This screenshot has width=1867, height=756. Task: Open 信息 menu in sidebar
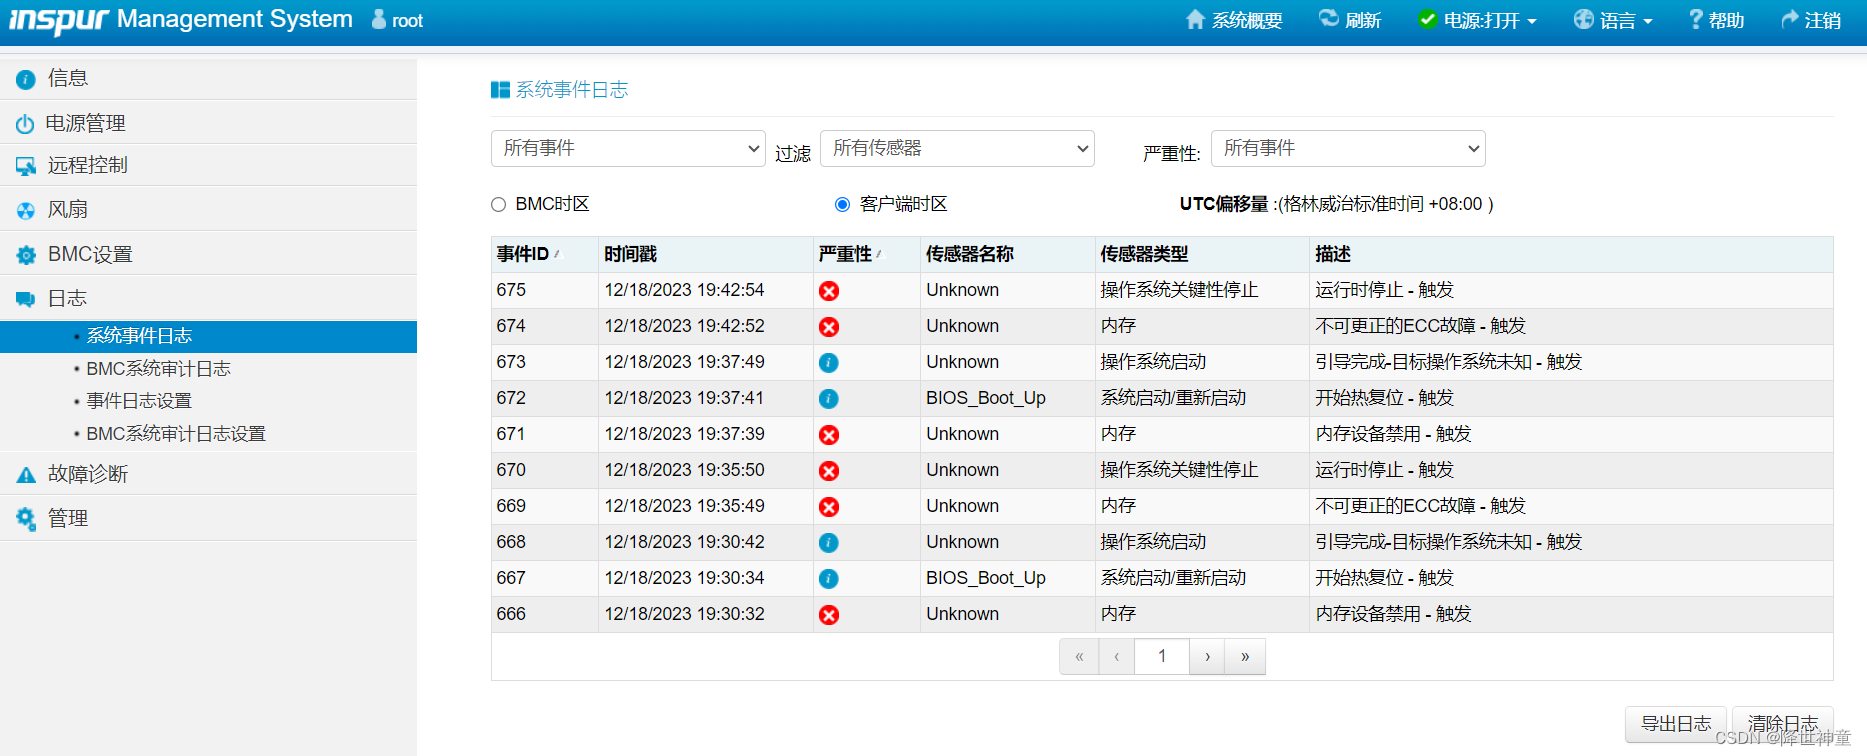[208, 78]
